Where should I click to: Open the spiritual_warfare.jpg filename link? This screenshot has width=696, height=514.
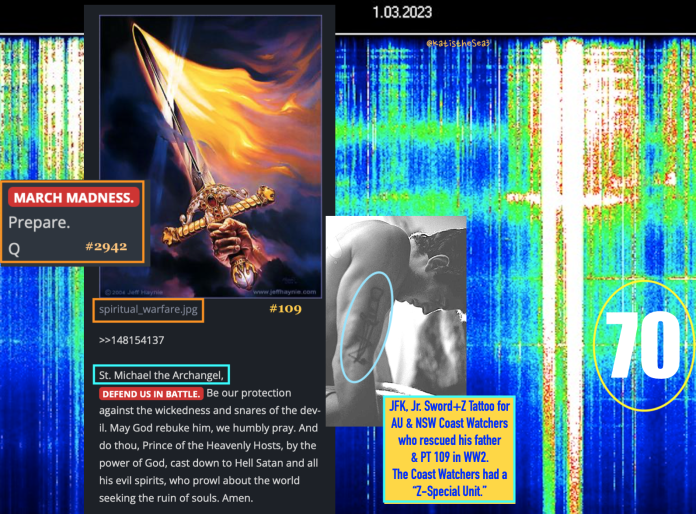tap(149, 310)
